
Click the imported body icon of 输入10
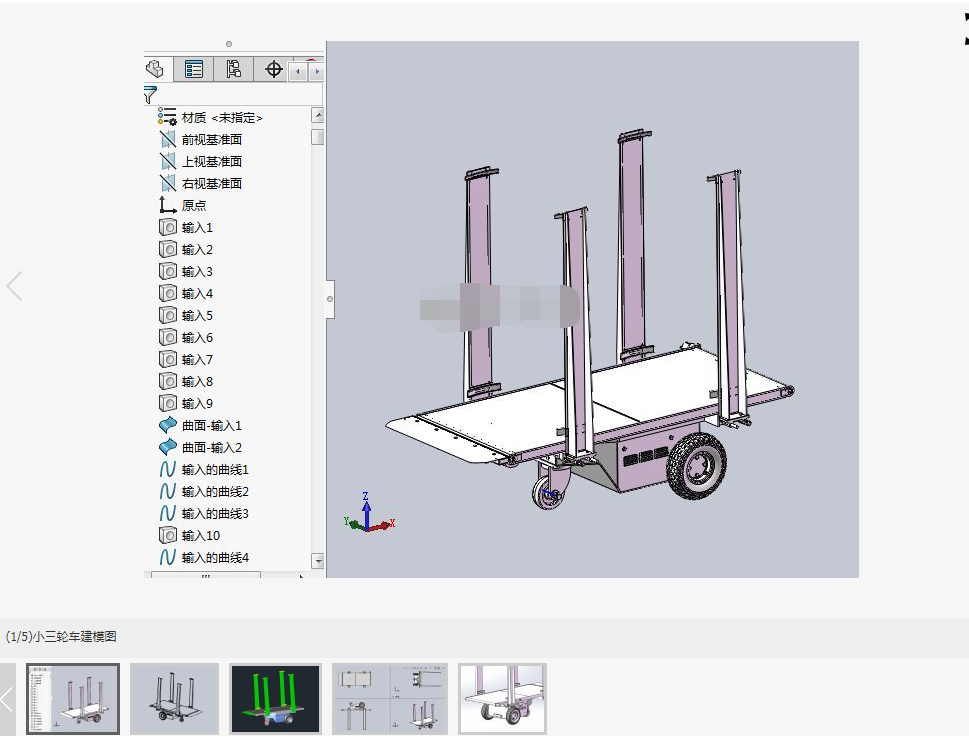(x=167, y=535)
